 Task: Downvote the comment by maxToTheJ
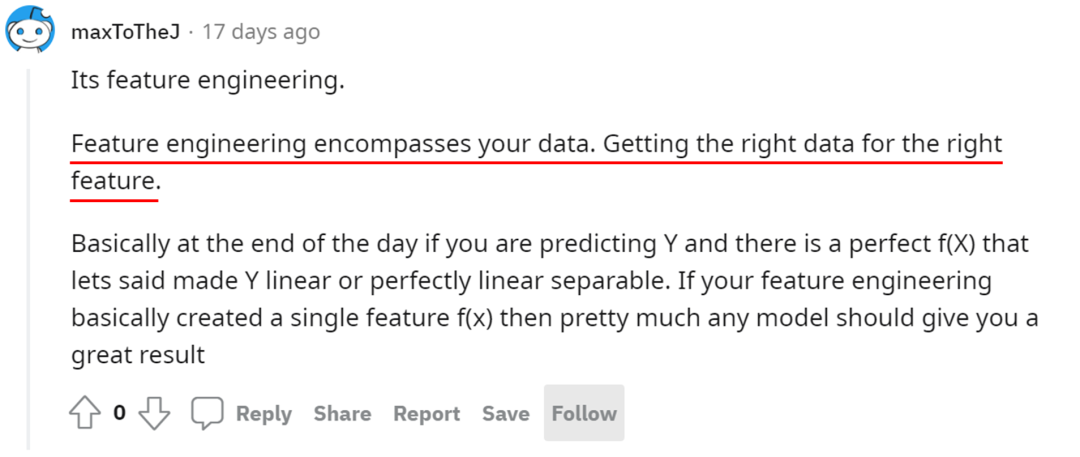pyautogui.click(x=155, y=413)
